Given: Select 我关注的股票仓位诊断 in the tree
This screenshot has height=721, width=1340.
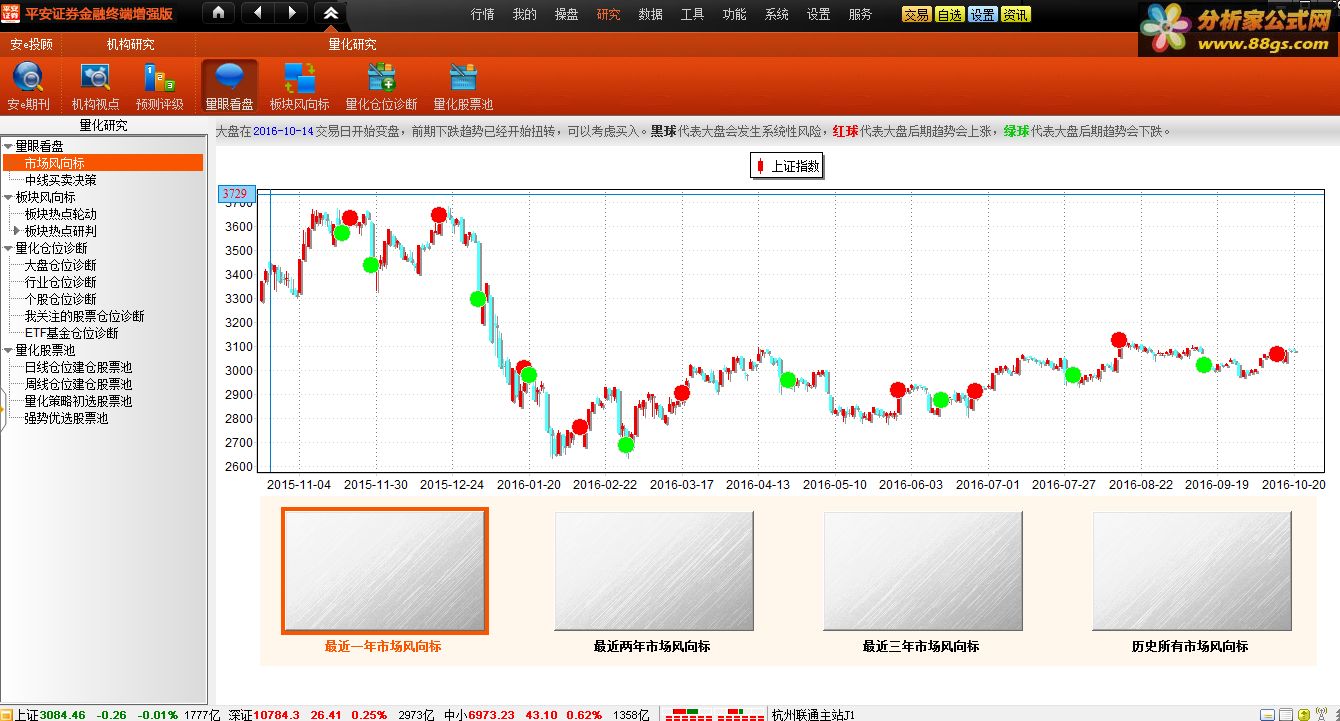Looking at the screenshot, I should tap(85, 316).
